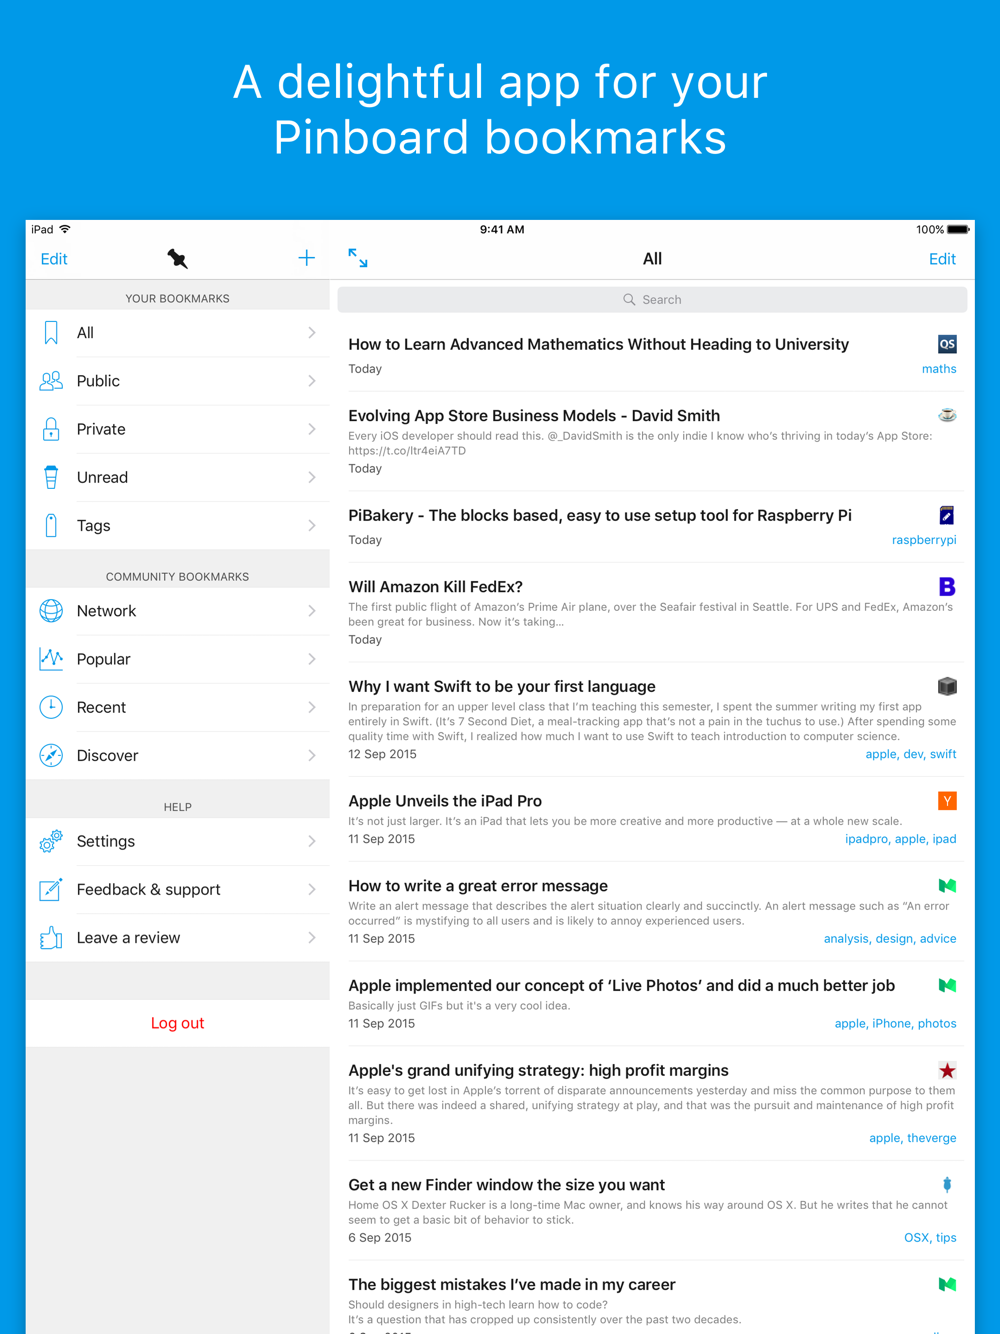Image resolution: width=1000 pixels, height=1334 pixels.
Task: Click the blue favicon on Finder window bookmark
Action: (947, 1184)
